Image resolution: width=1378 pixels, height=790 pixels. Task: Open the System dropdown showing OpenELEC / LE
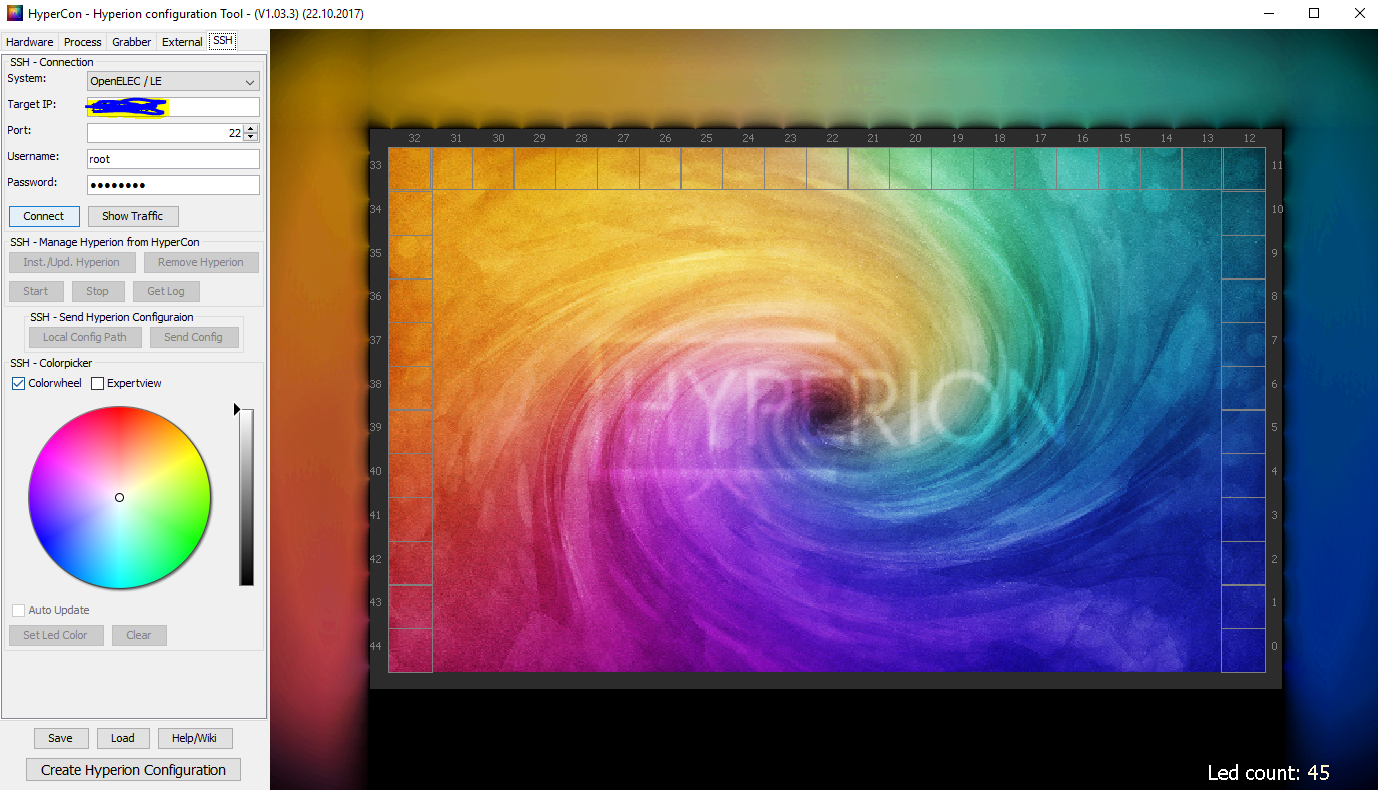172,80
